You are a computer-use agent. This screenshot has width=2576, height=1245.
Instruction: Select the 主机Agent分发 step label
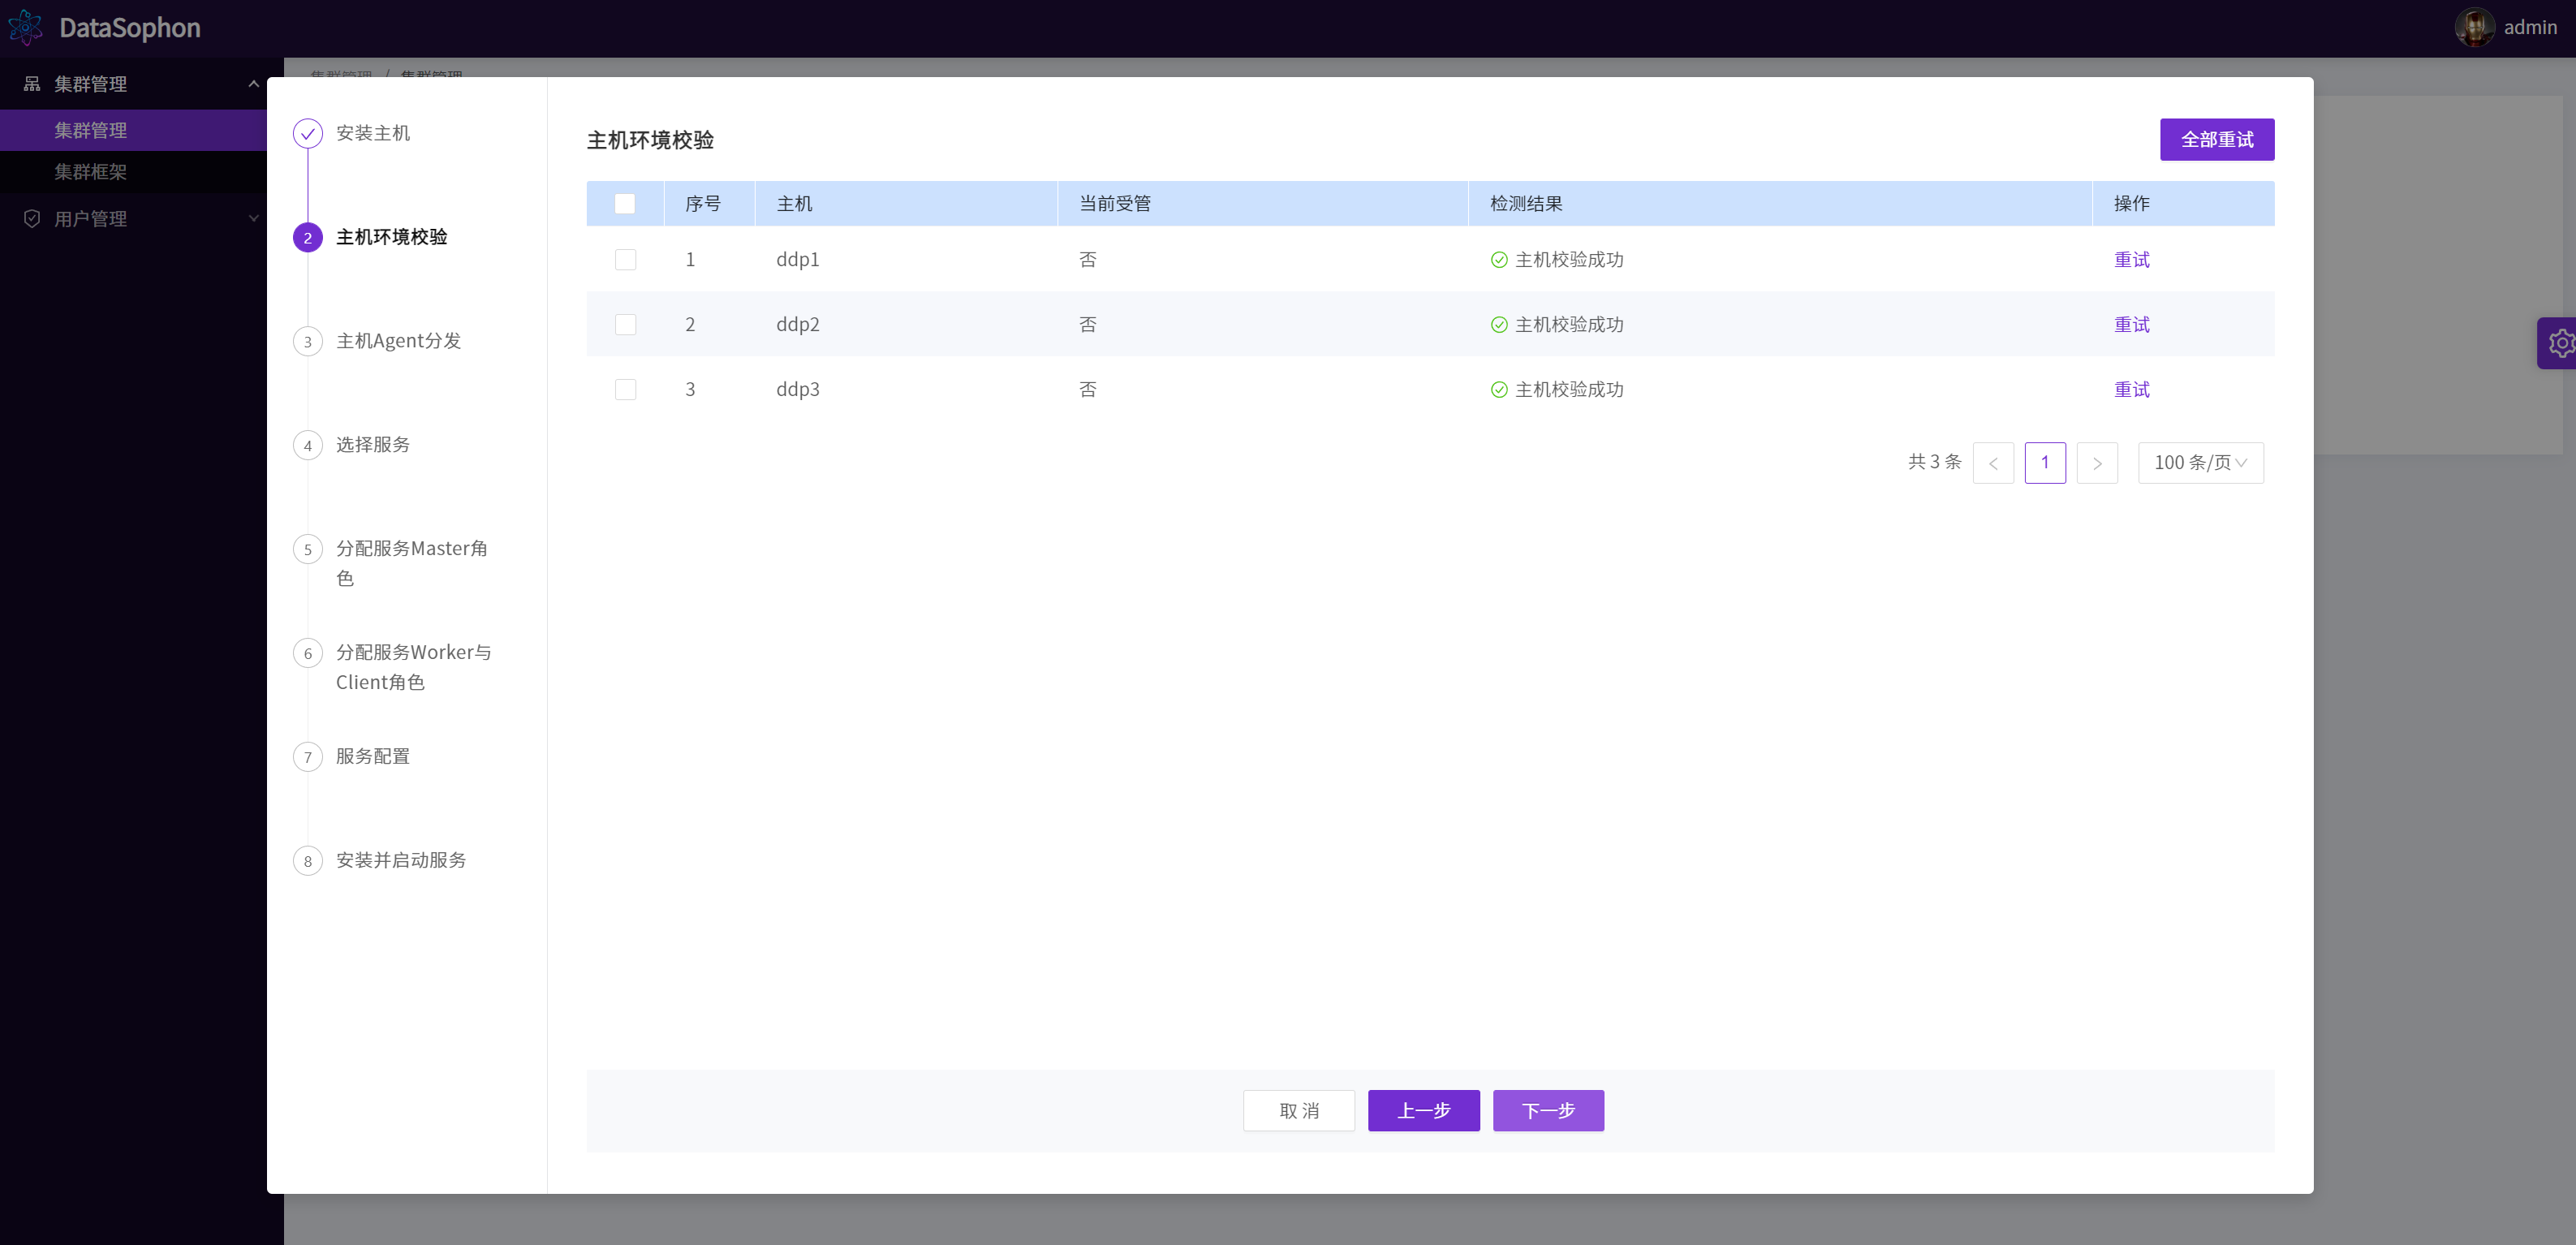point(398,341)
